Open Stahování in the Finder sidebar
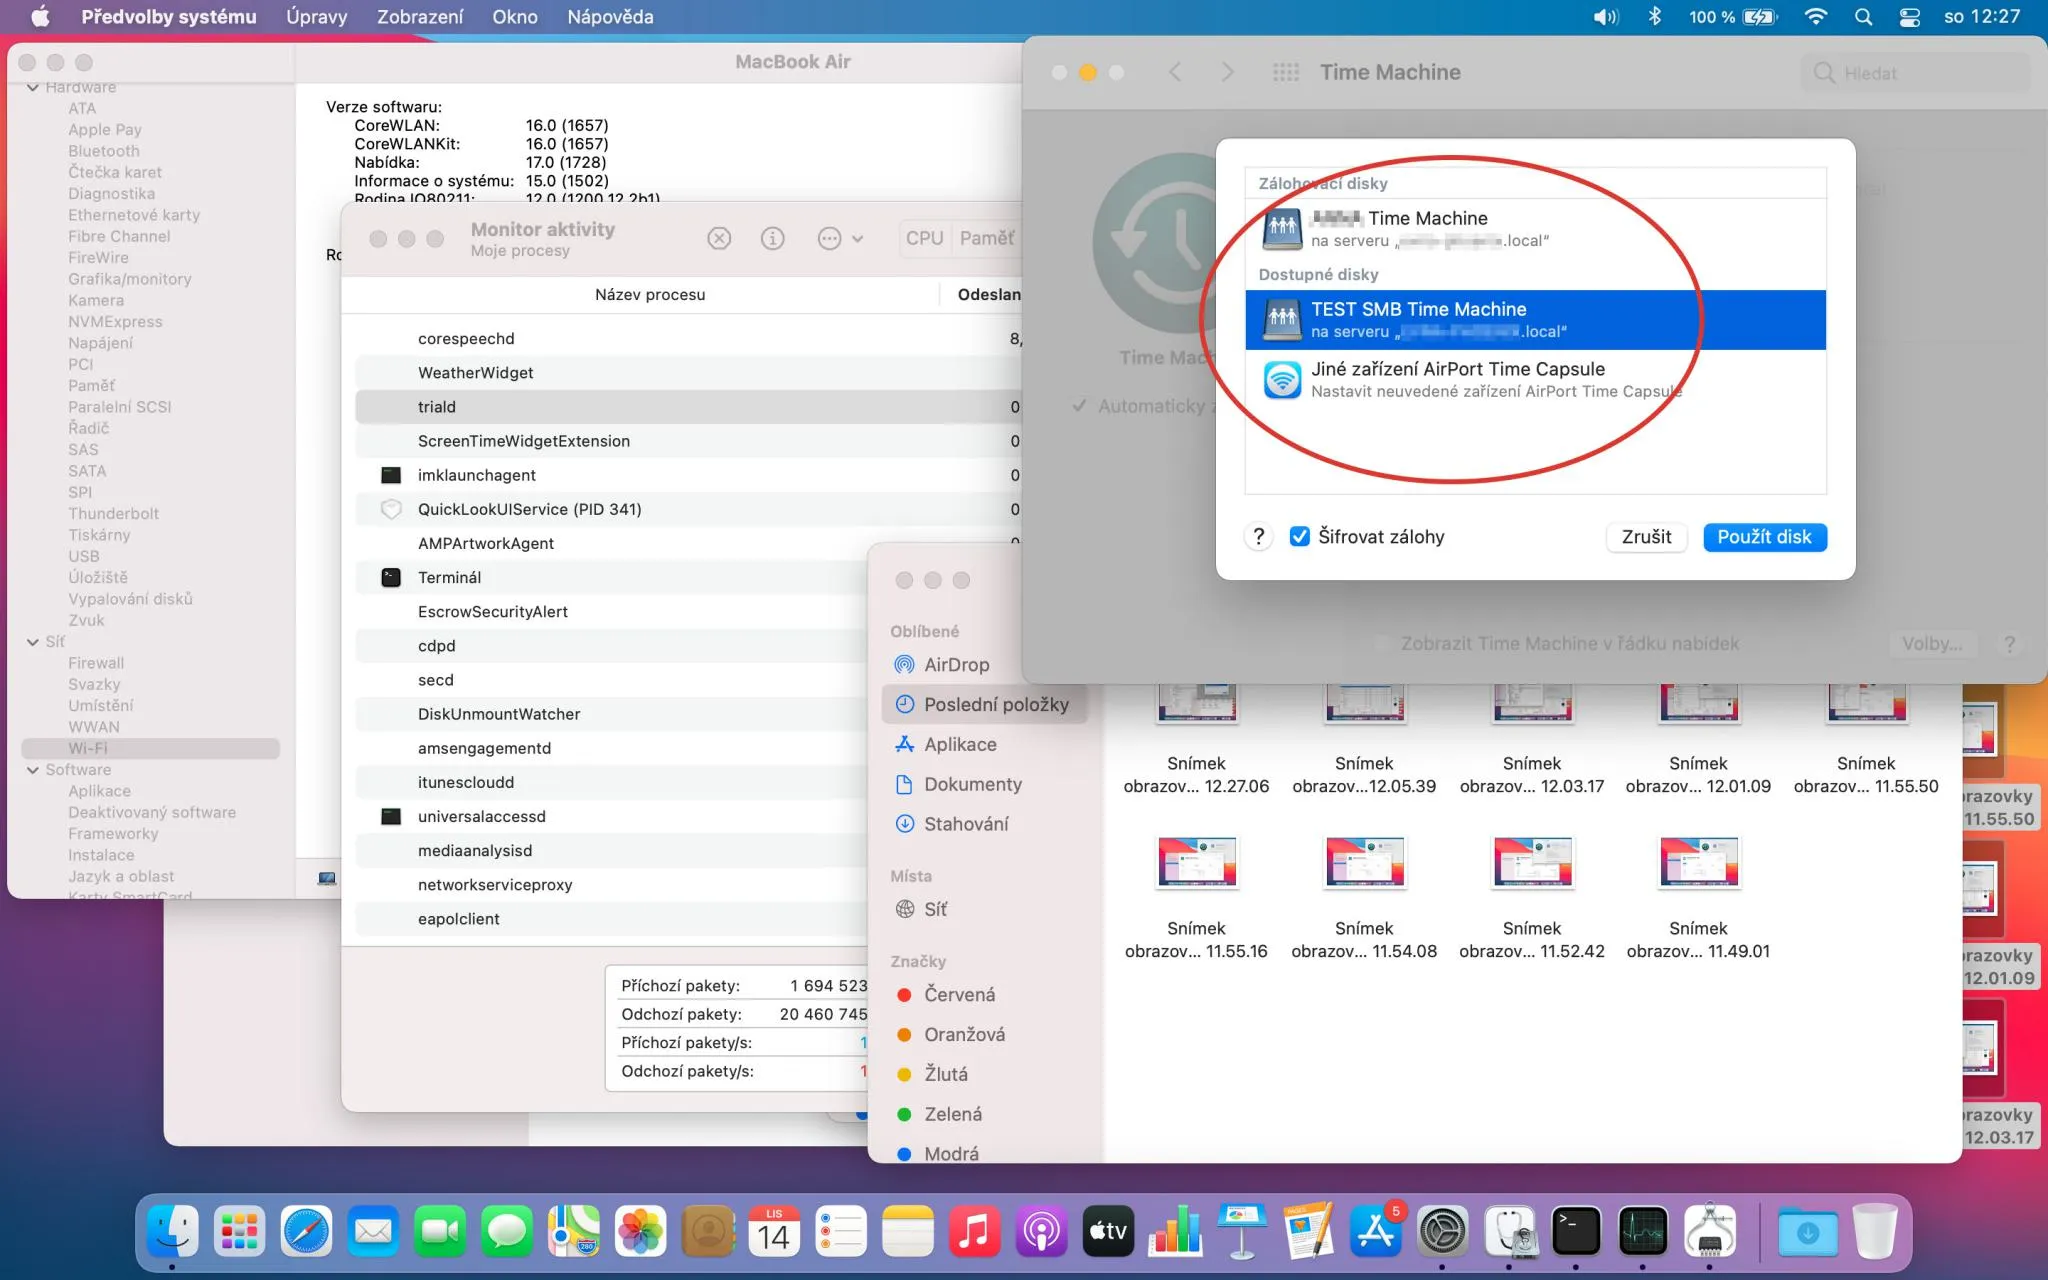This screenshot has width=2048, height=1280. pos(965,824)
